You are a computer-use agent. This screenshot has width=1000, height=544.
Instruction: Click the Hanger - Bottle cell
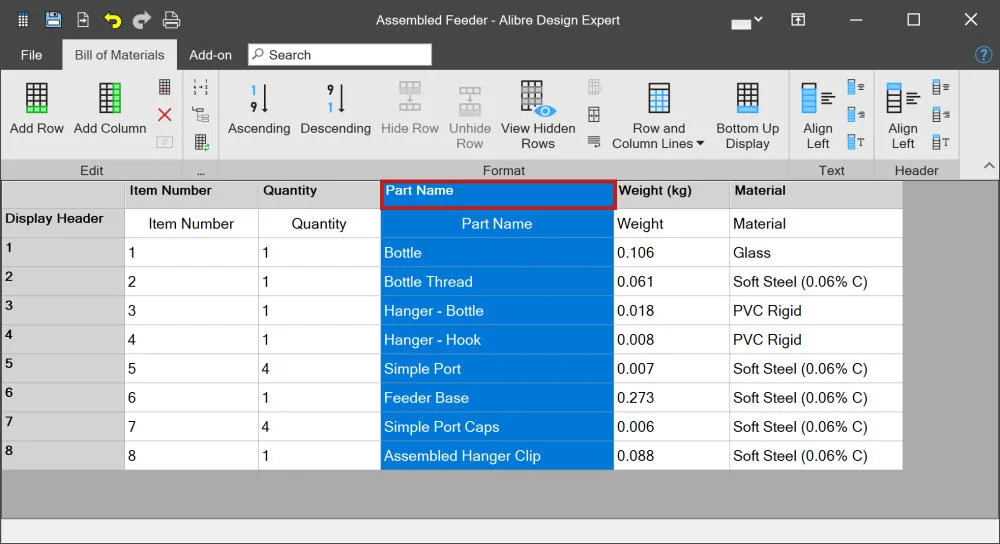(x=497, y=311)
